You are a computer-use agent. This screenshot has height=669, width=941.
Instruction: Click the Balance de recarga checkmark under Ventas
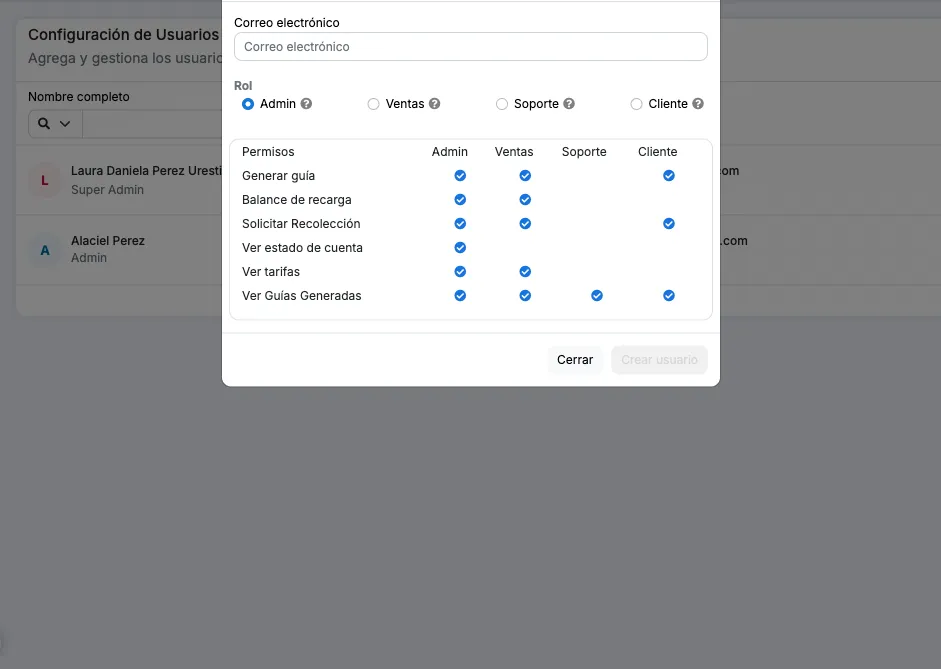tap(525, 200)
